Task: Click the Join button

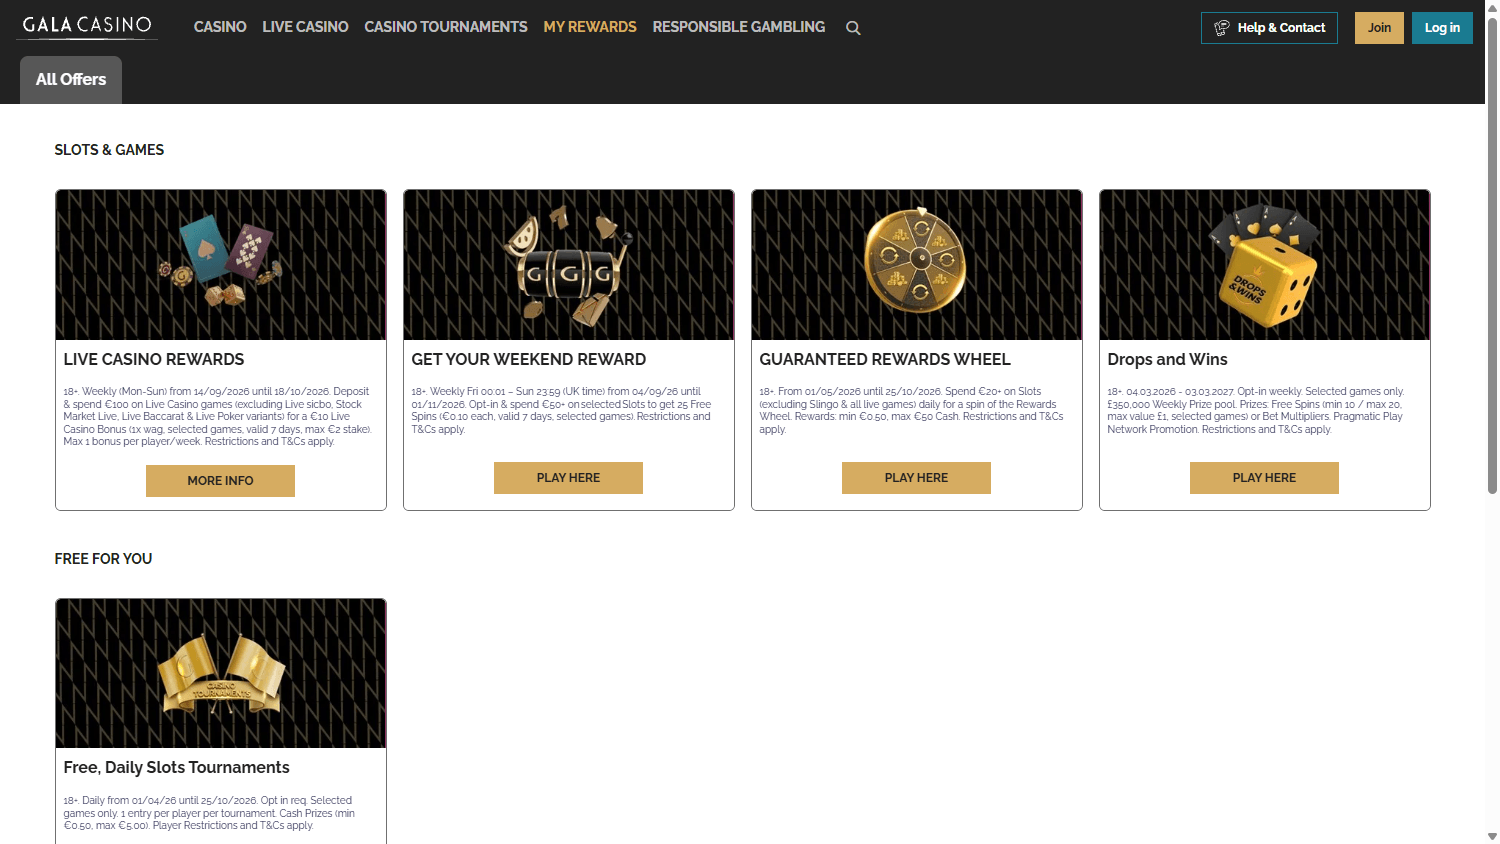Action: point(1379,28)
